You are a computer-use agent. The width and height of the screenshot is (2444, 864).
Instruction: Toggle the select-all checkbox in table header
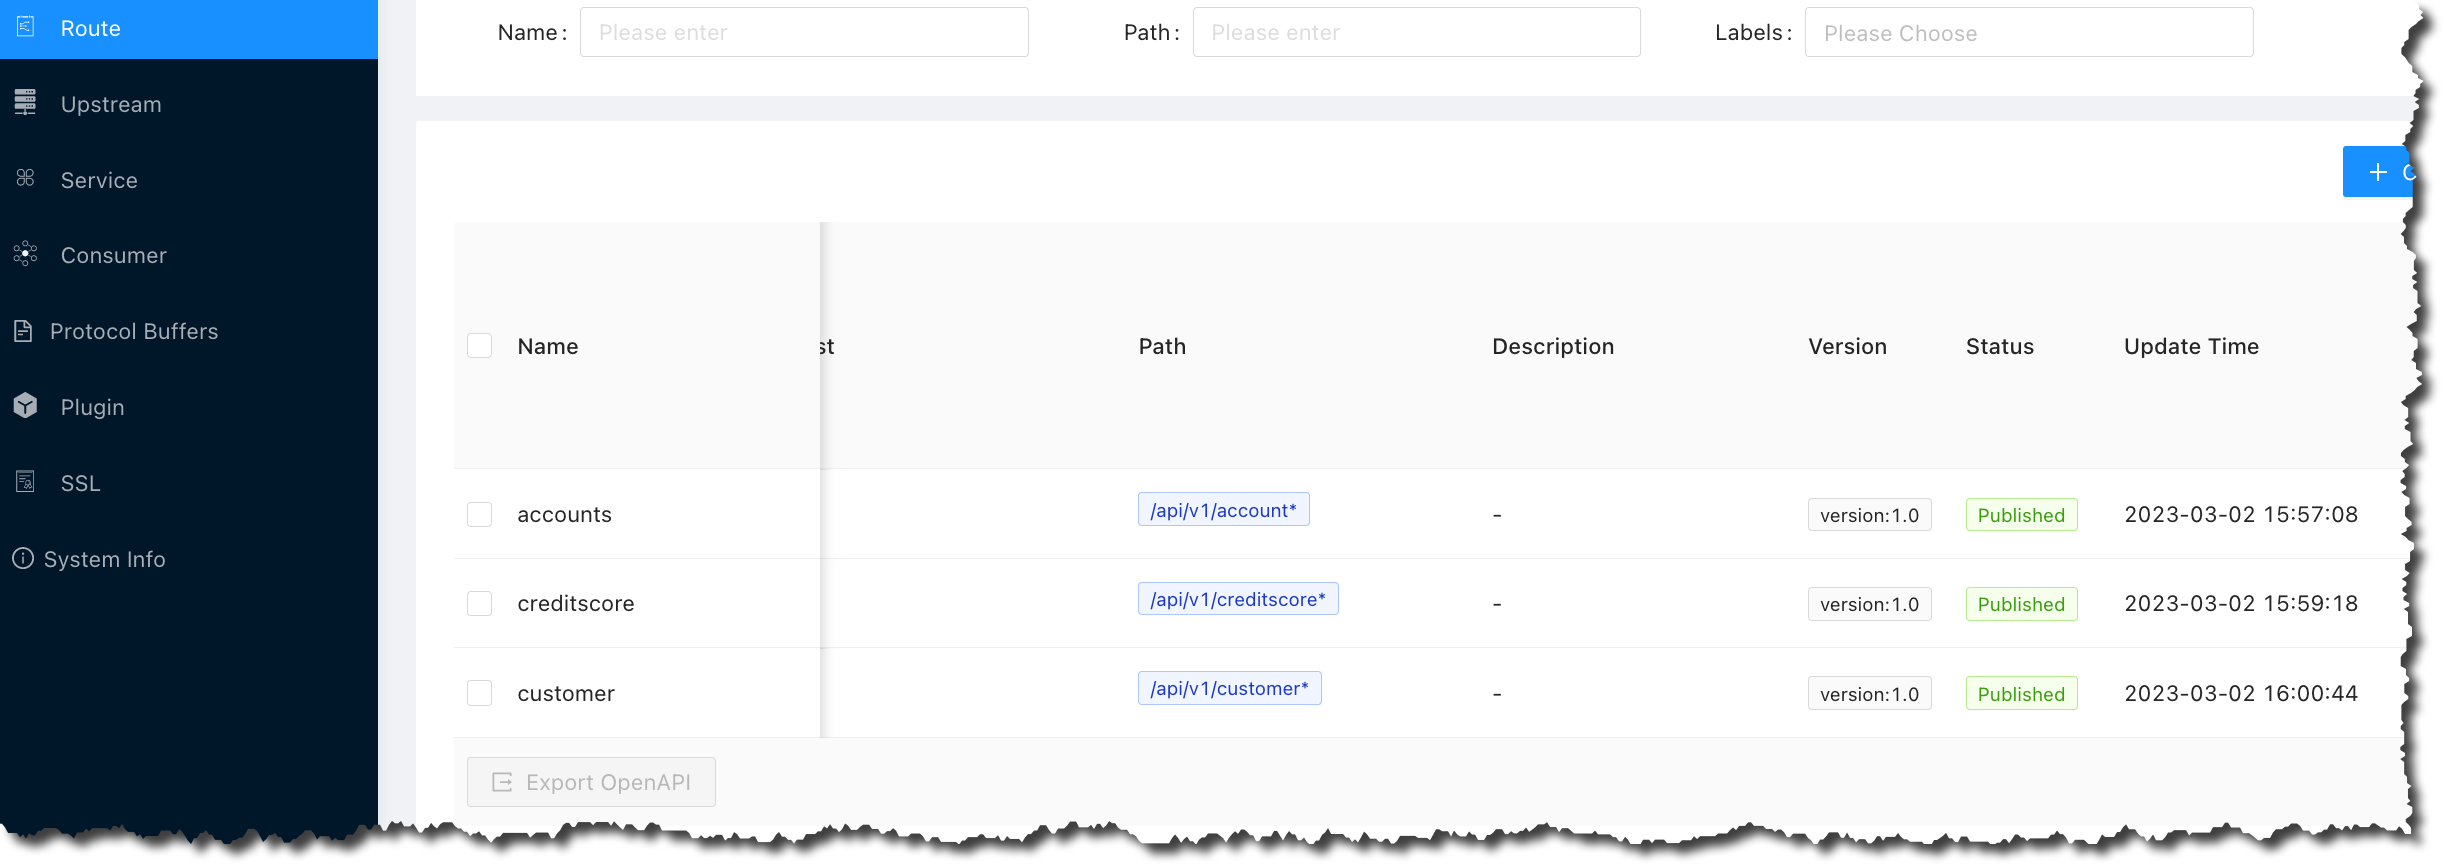point(480,346)
